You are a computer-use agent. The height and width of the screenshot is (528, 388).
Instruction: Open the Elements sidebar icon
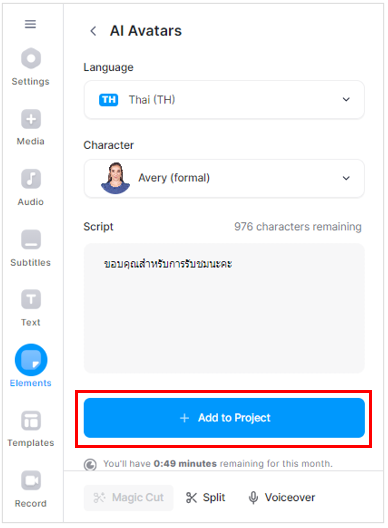click(x=31, y=360)
